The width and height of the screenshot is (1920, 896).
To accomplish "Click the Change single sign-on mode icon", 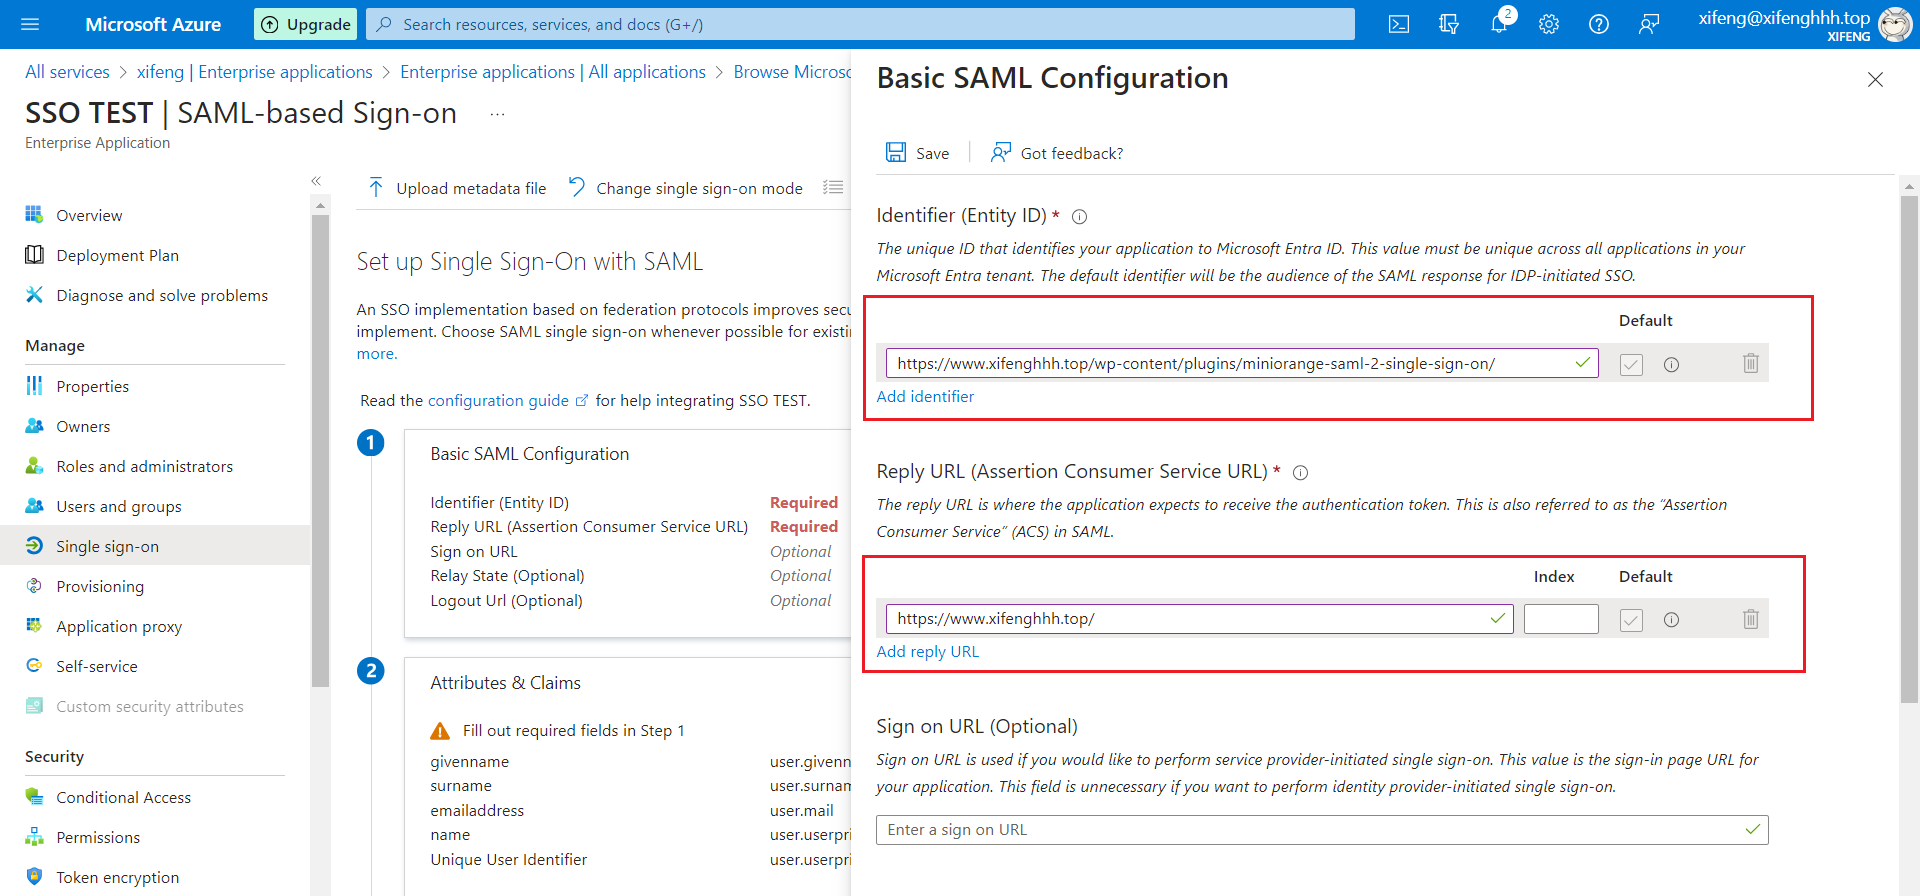I will (576, 187).
